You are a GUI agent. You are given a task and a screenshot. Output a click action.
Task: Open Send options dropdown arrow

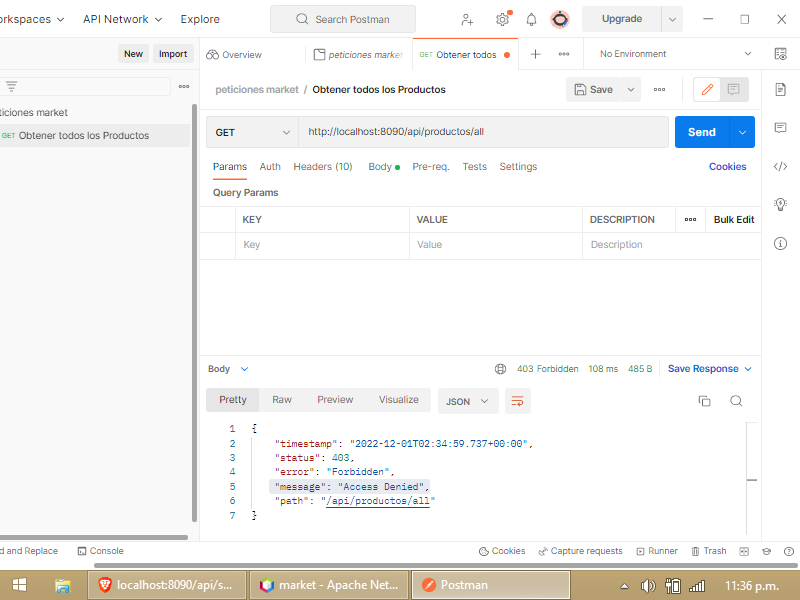click(742, 132)
